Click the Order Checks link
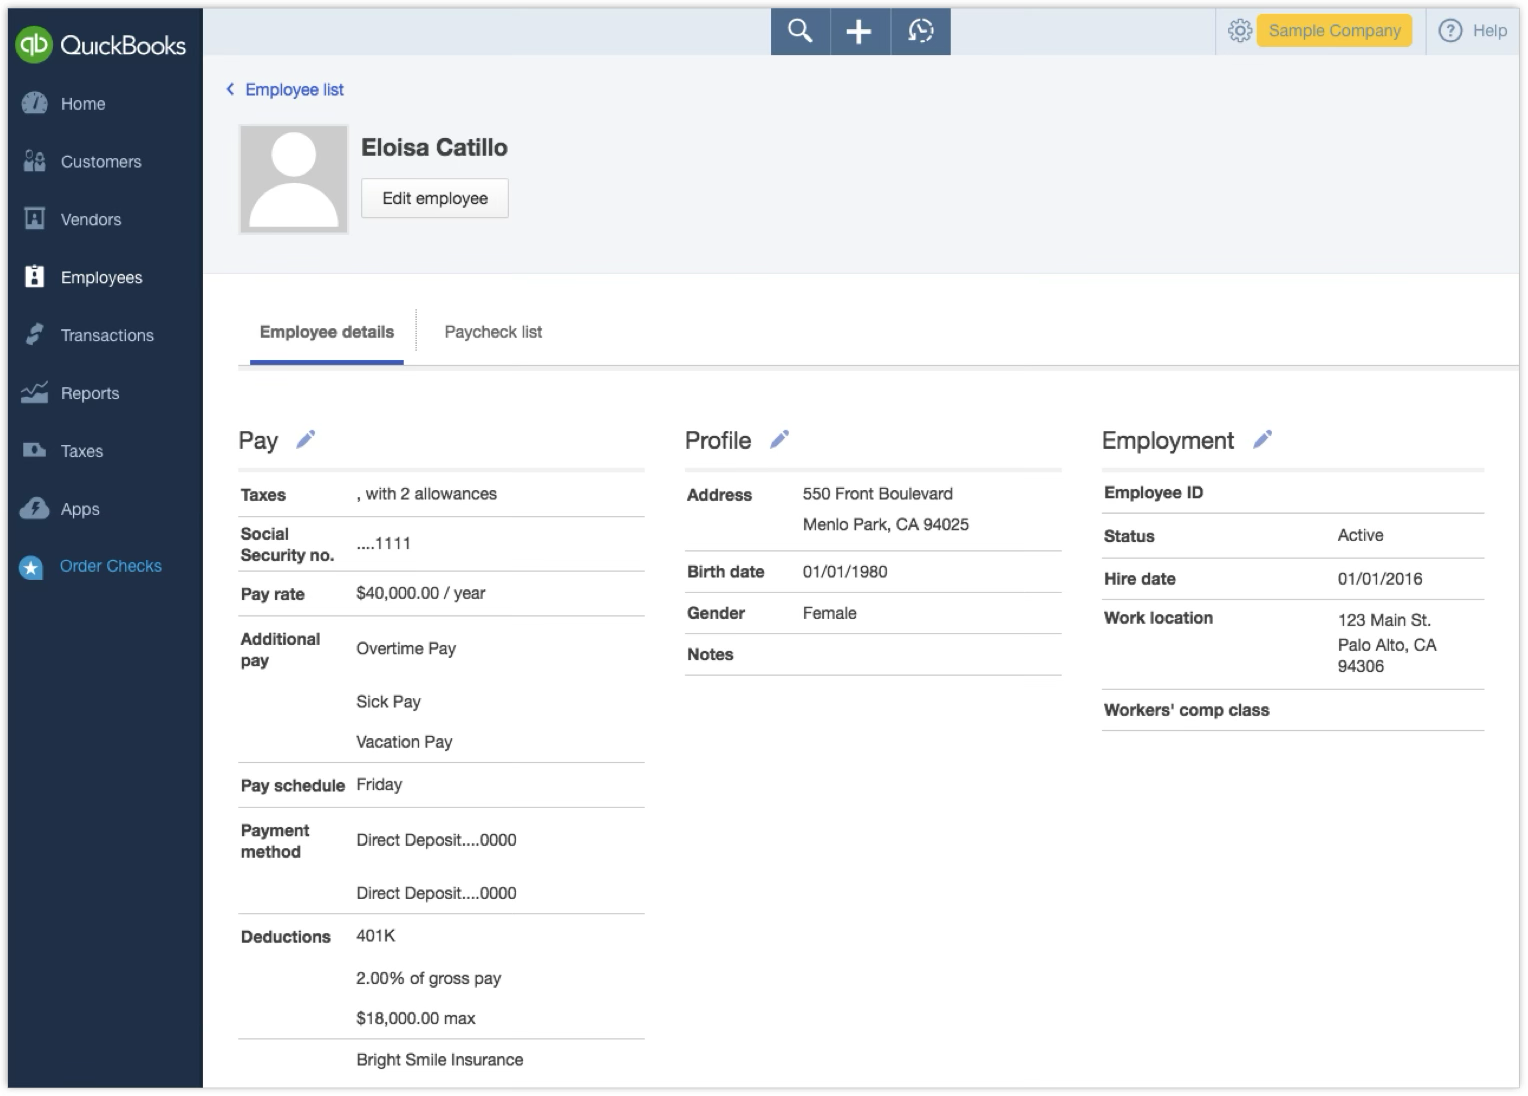The width and height of the screenshot is (1528, 1096). (110, 566)
